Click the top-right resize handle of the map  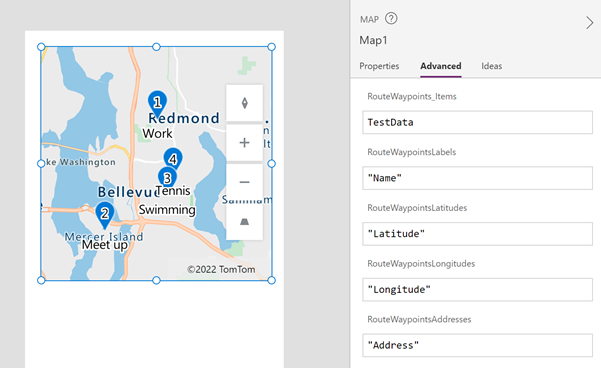(271, 47)
